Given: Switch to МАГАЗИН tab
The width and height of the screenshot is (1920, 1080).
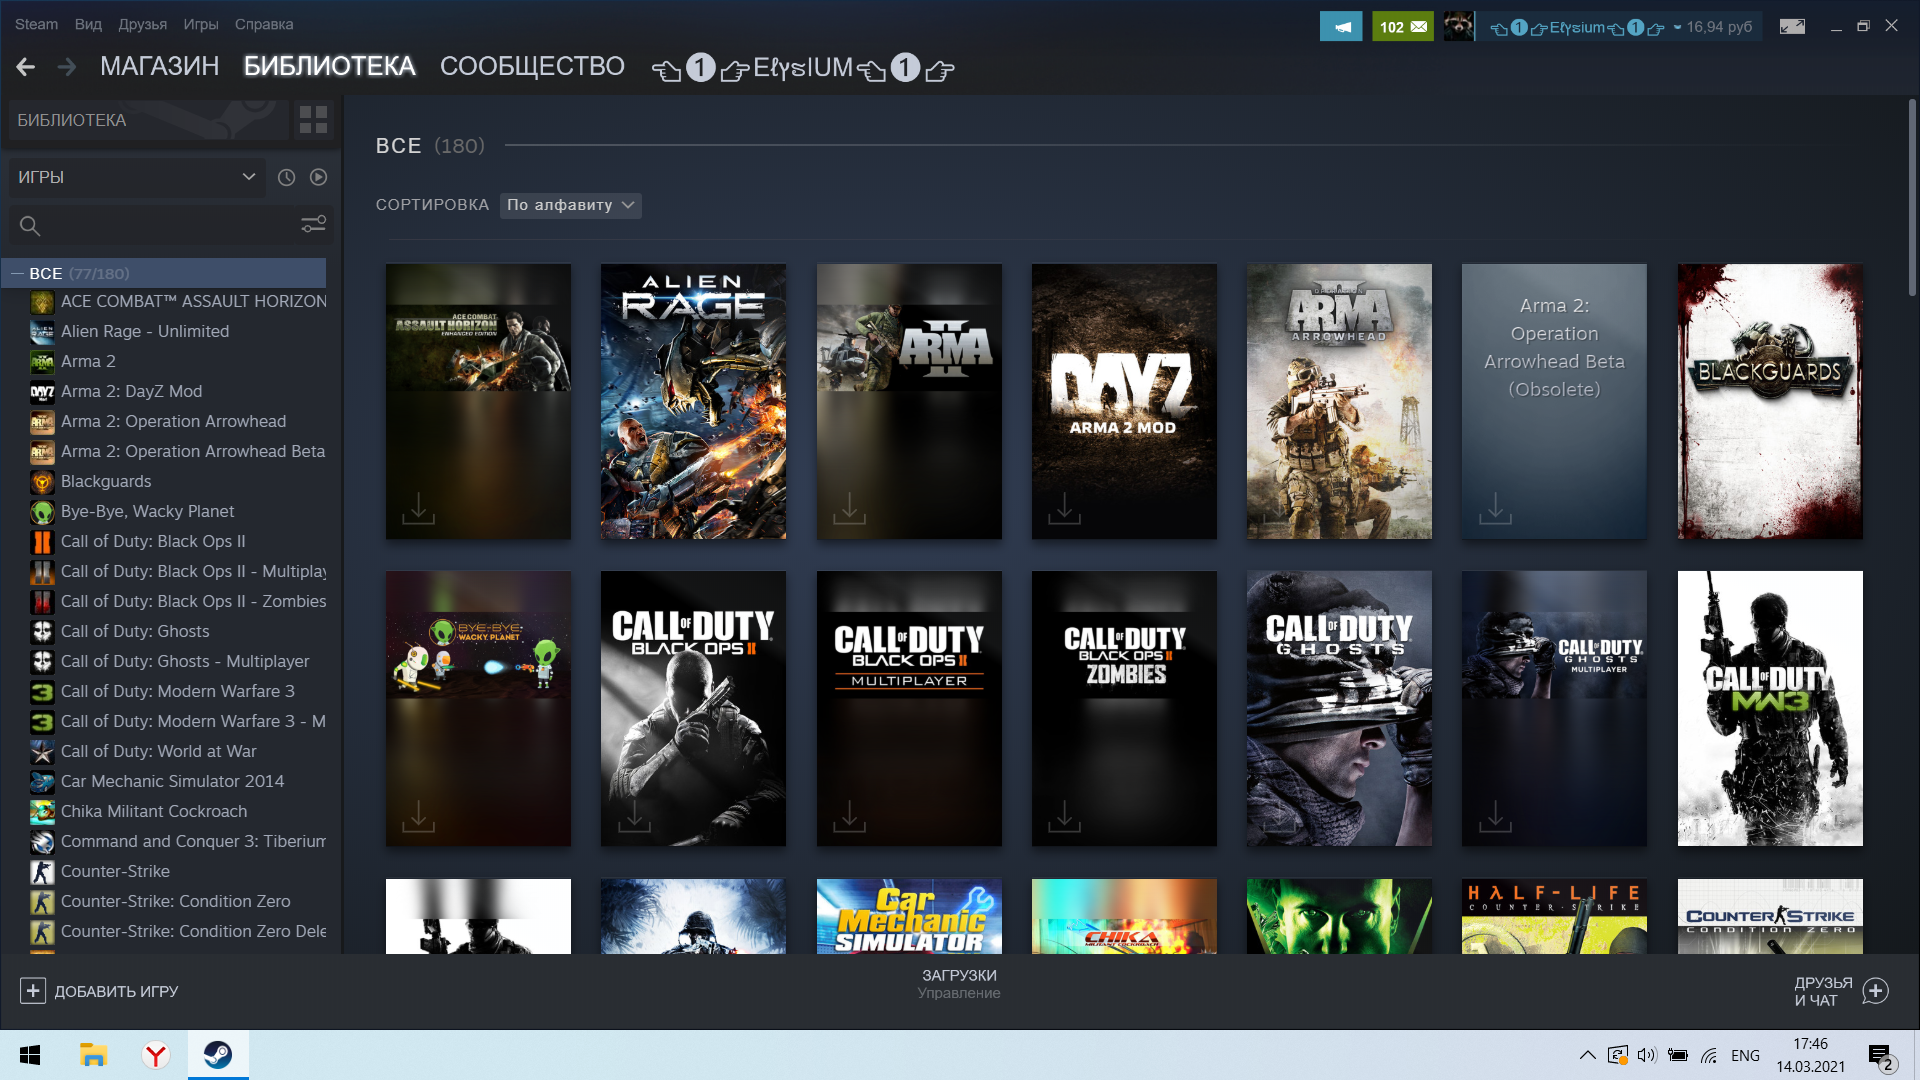Looking at the screenshot, I should click(159, 66).
